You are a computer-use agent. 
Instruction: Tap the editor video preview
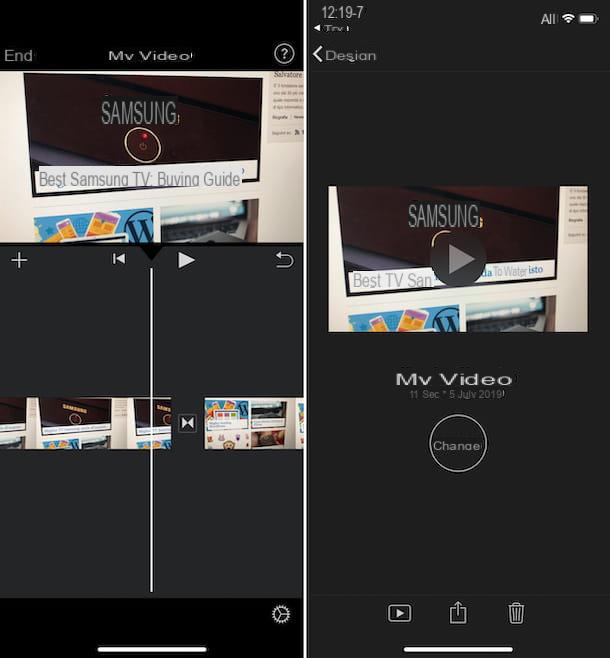point(151,157)
